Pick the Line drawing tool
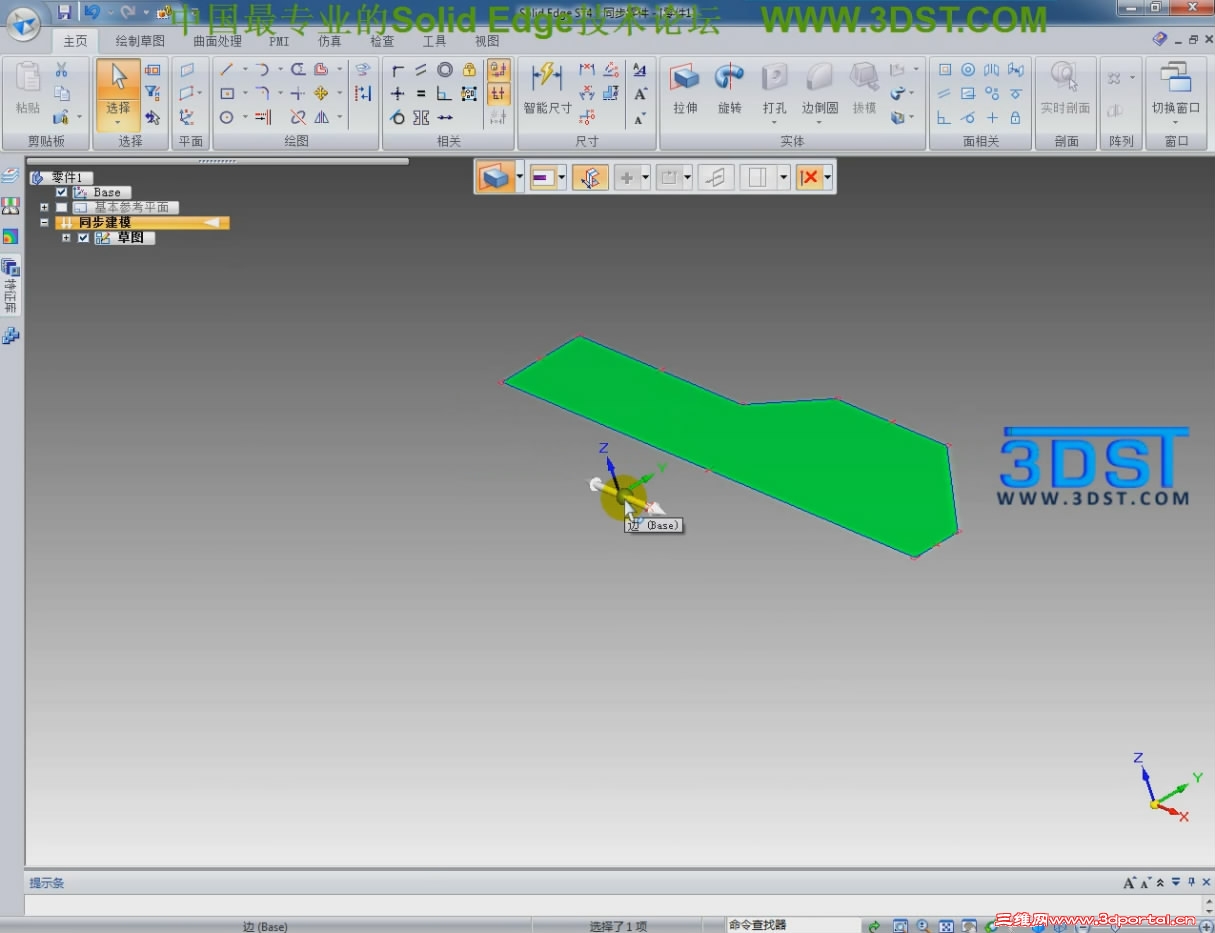This screenshot has width=1215, height=933. click(227, 70)
